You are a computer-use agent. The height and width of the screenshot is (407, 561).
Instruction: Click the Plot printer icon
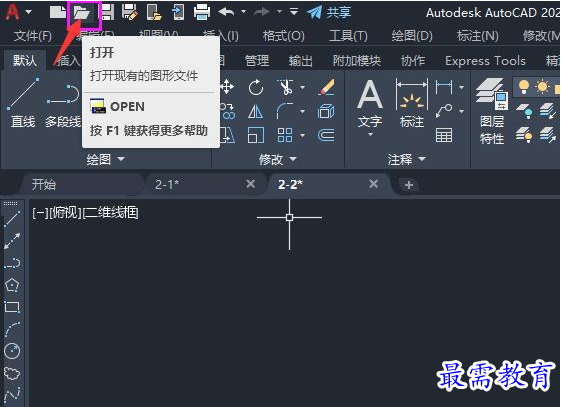click(202, 13)
